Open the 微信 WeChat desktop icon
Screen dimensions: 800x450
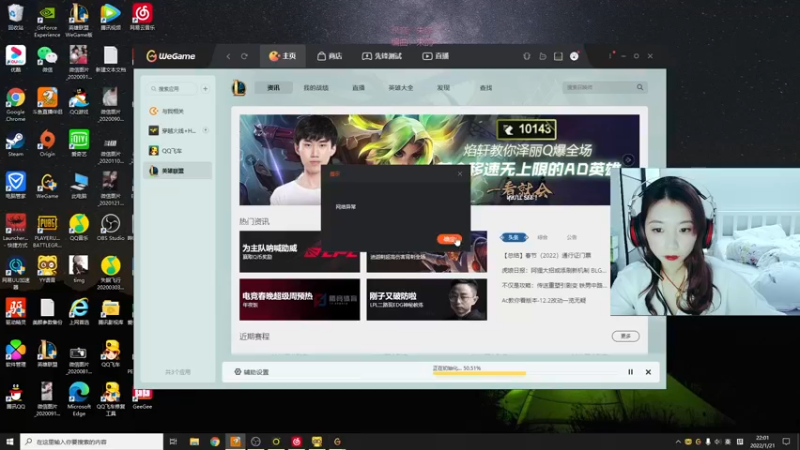47,59
